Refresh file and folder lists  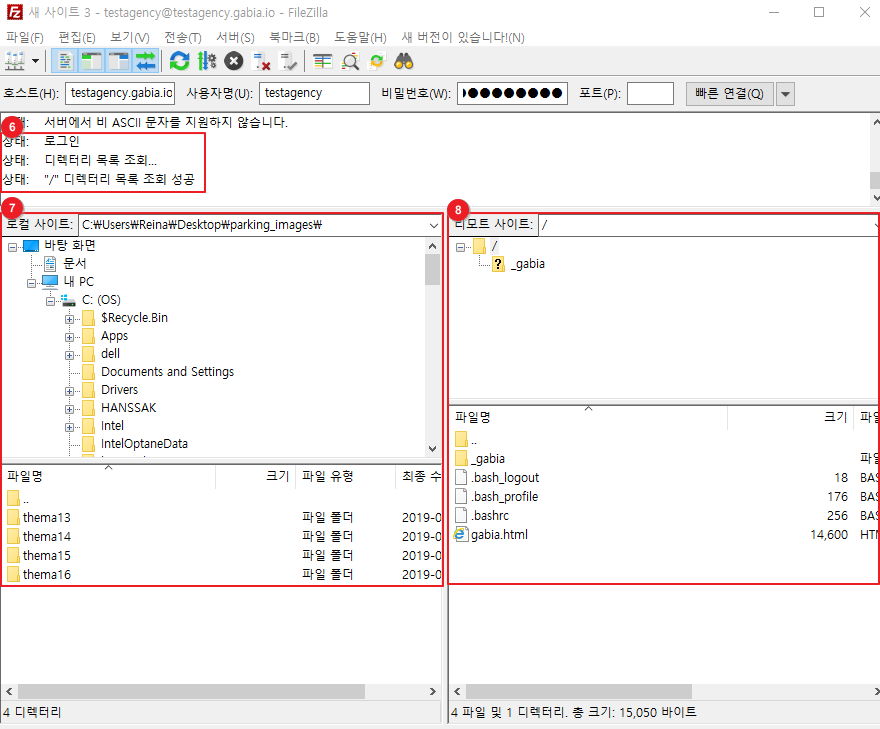pos(180,61)
